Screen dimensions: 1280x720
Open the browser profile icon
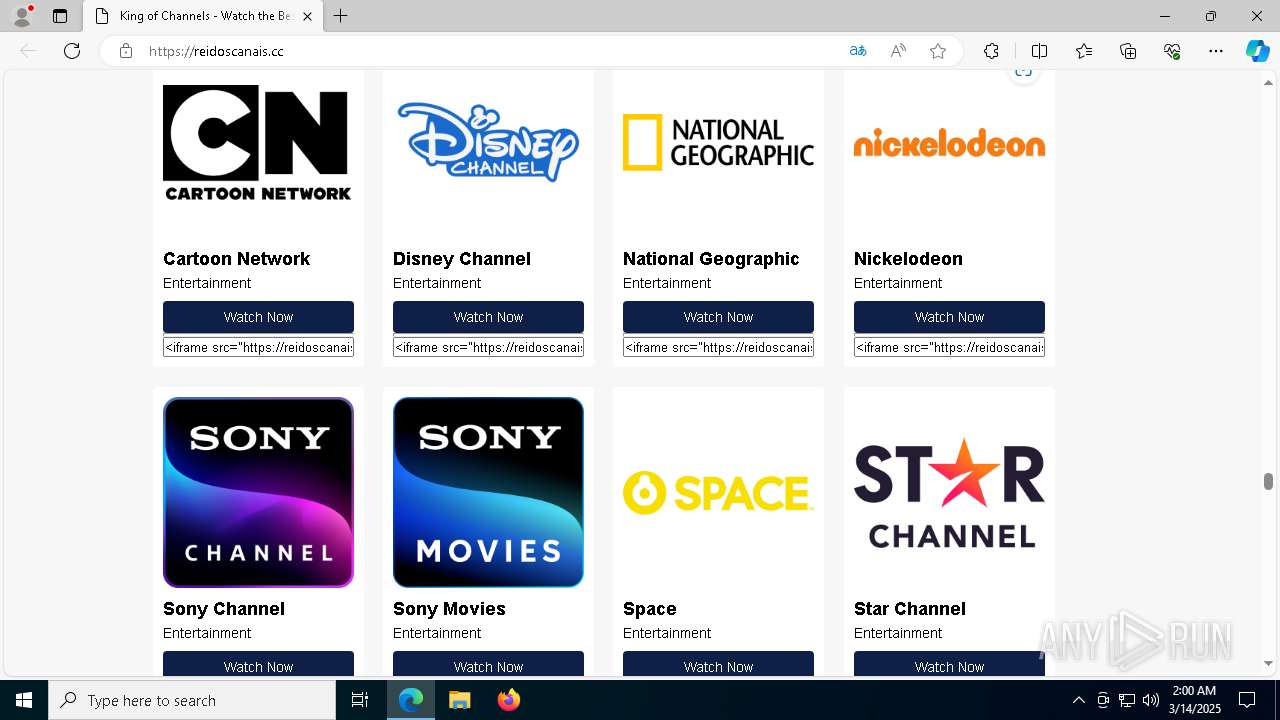[22, 16]
